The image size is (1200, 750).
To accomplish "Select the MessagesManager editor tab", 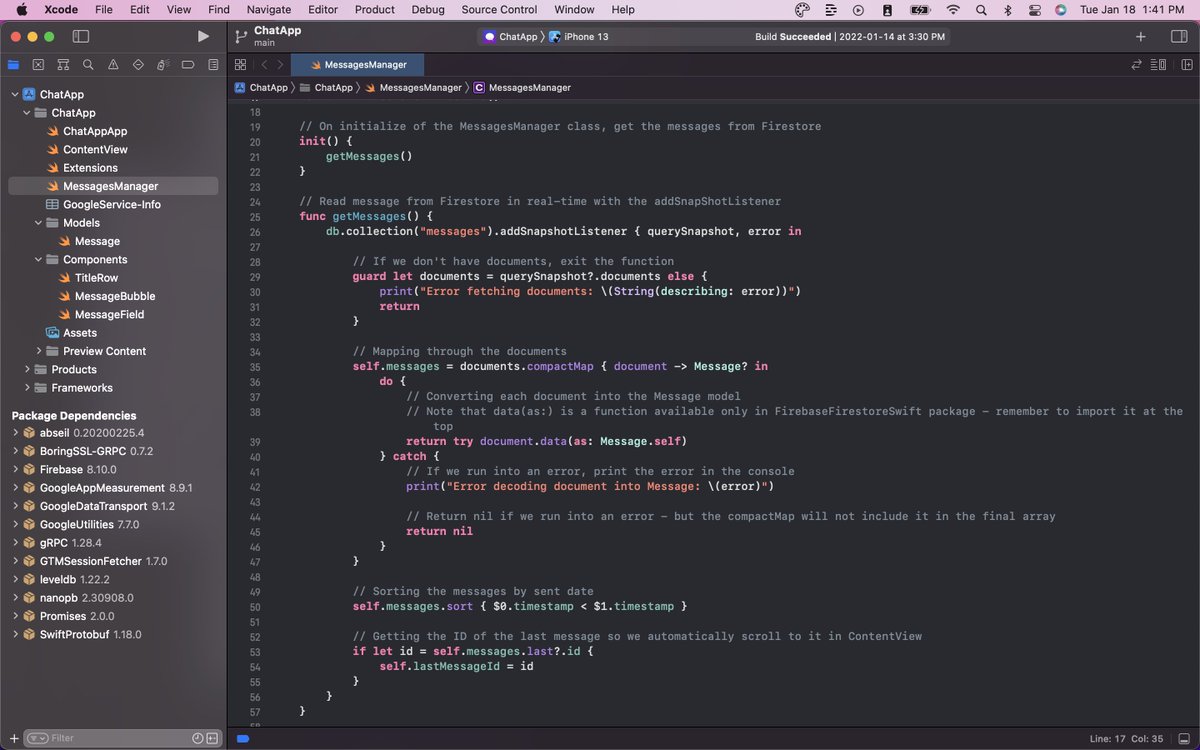I will [359, 65].
